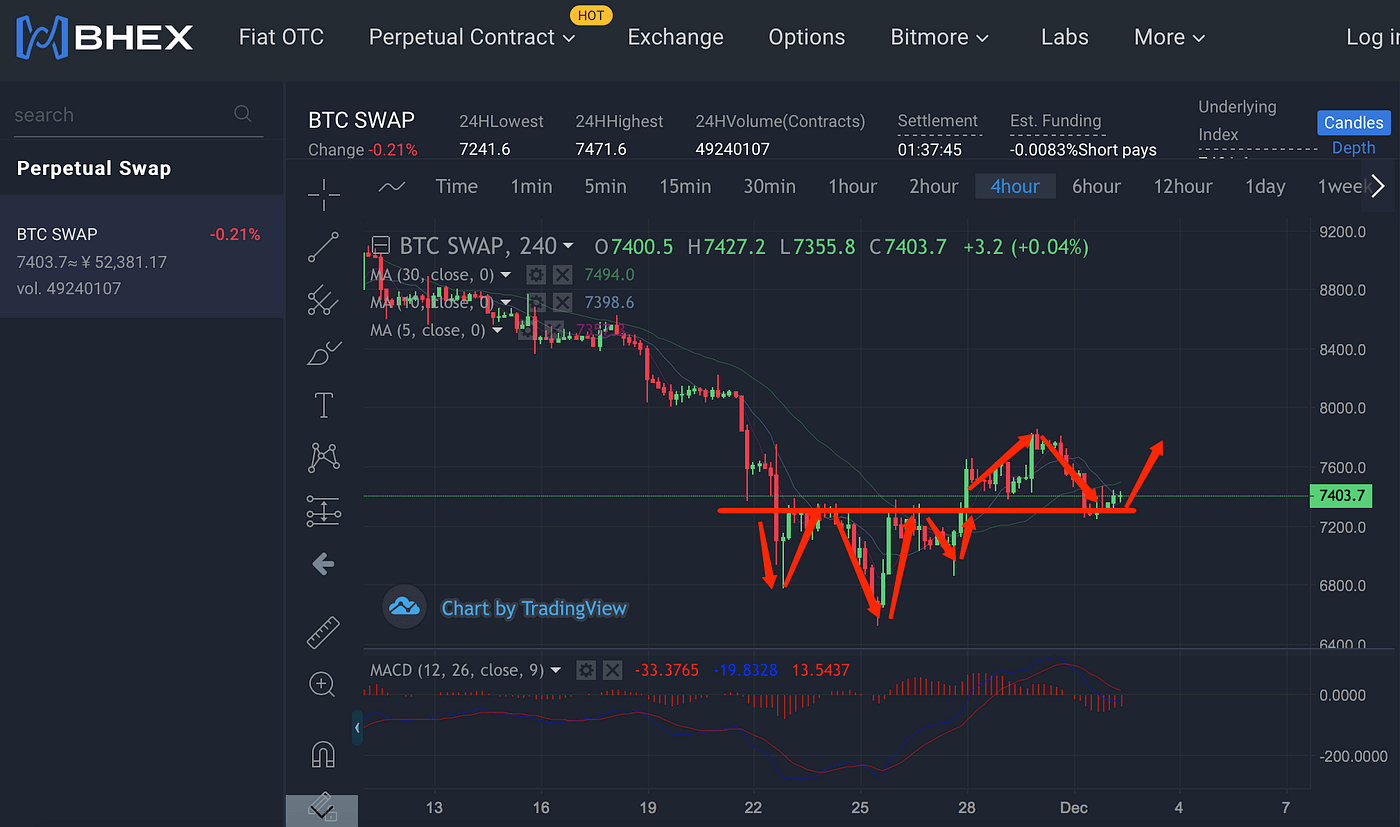Open Fiat OTC page
The height and width of the screenshot is (827, 1400).
click(x=281, y=37)
